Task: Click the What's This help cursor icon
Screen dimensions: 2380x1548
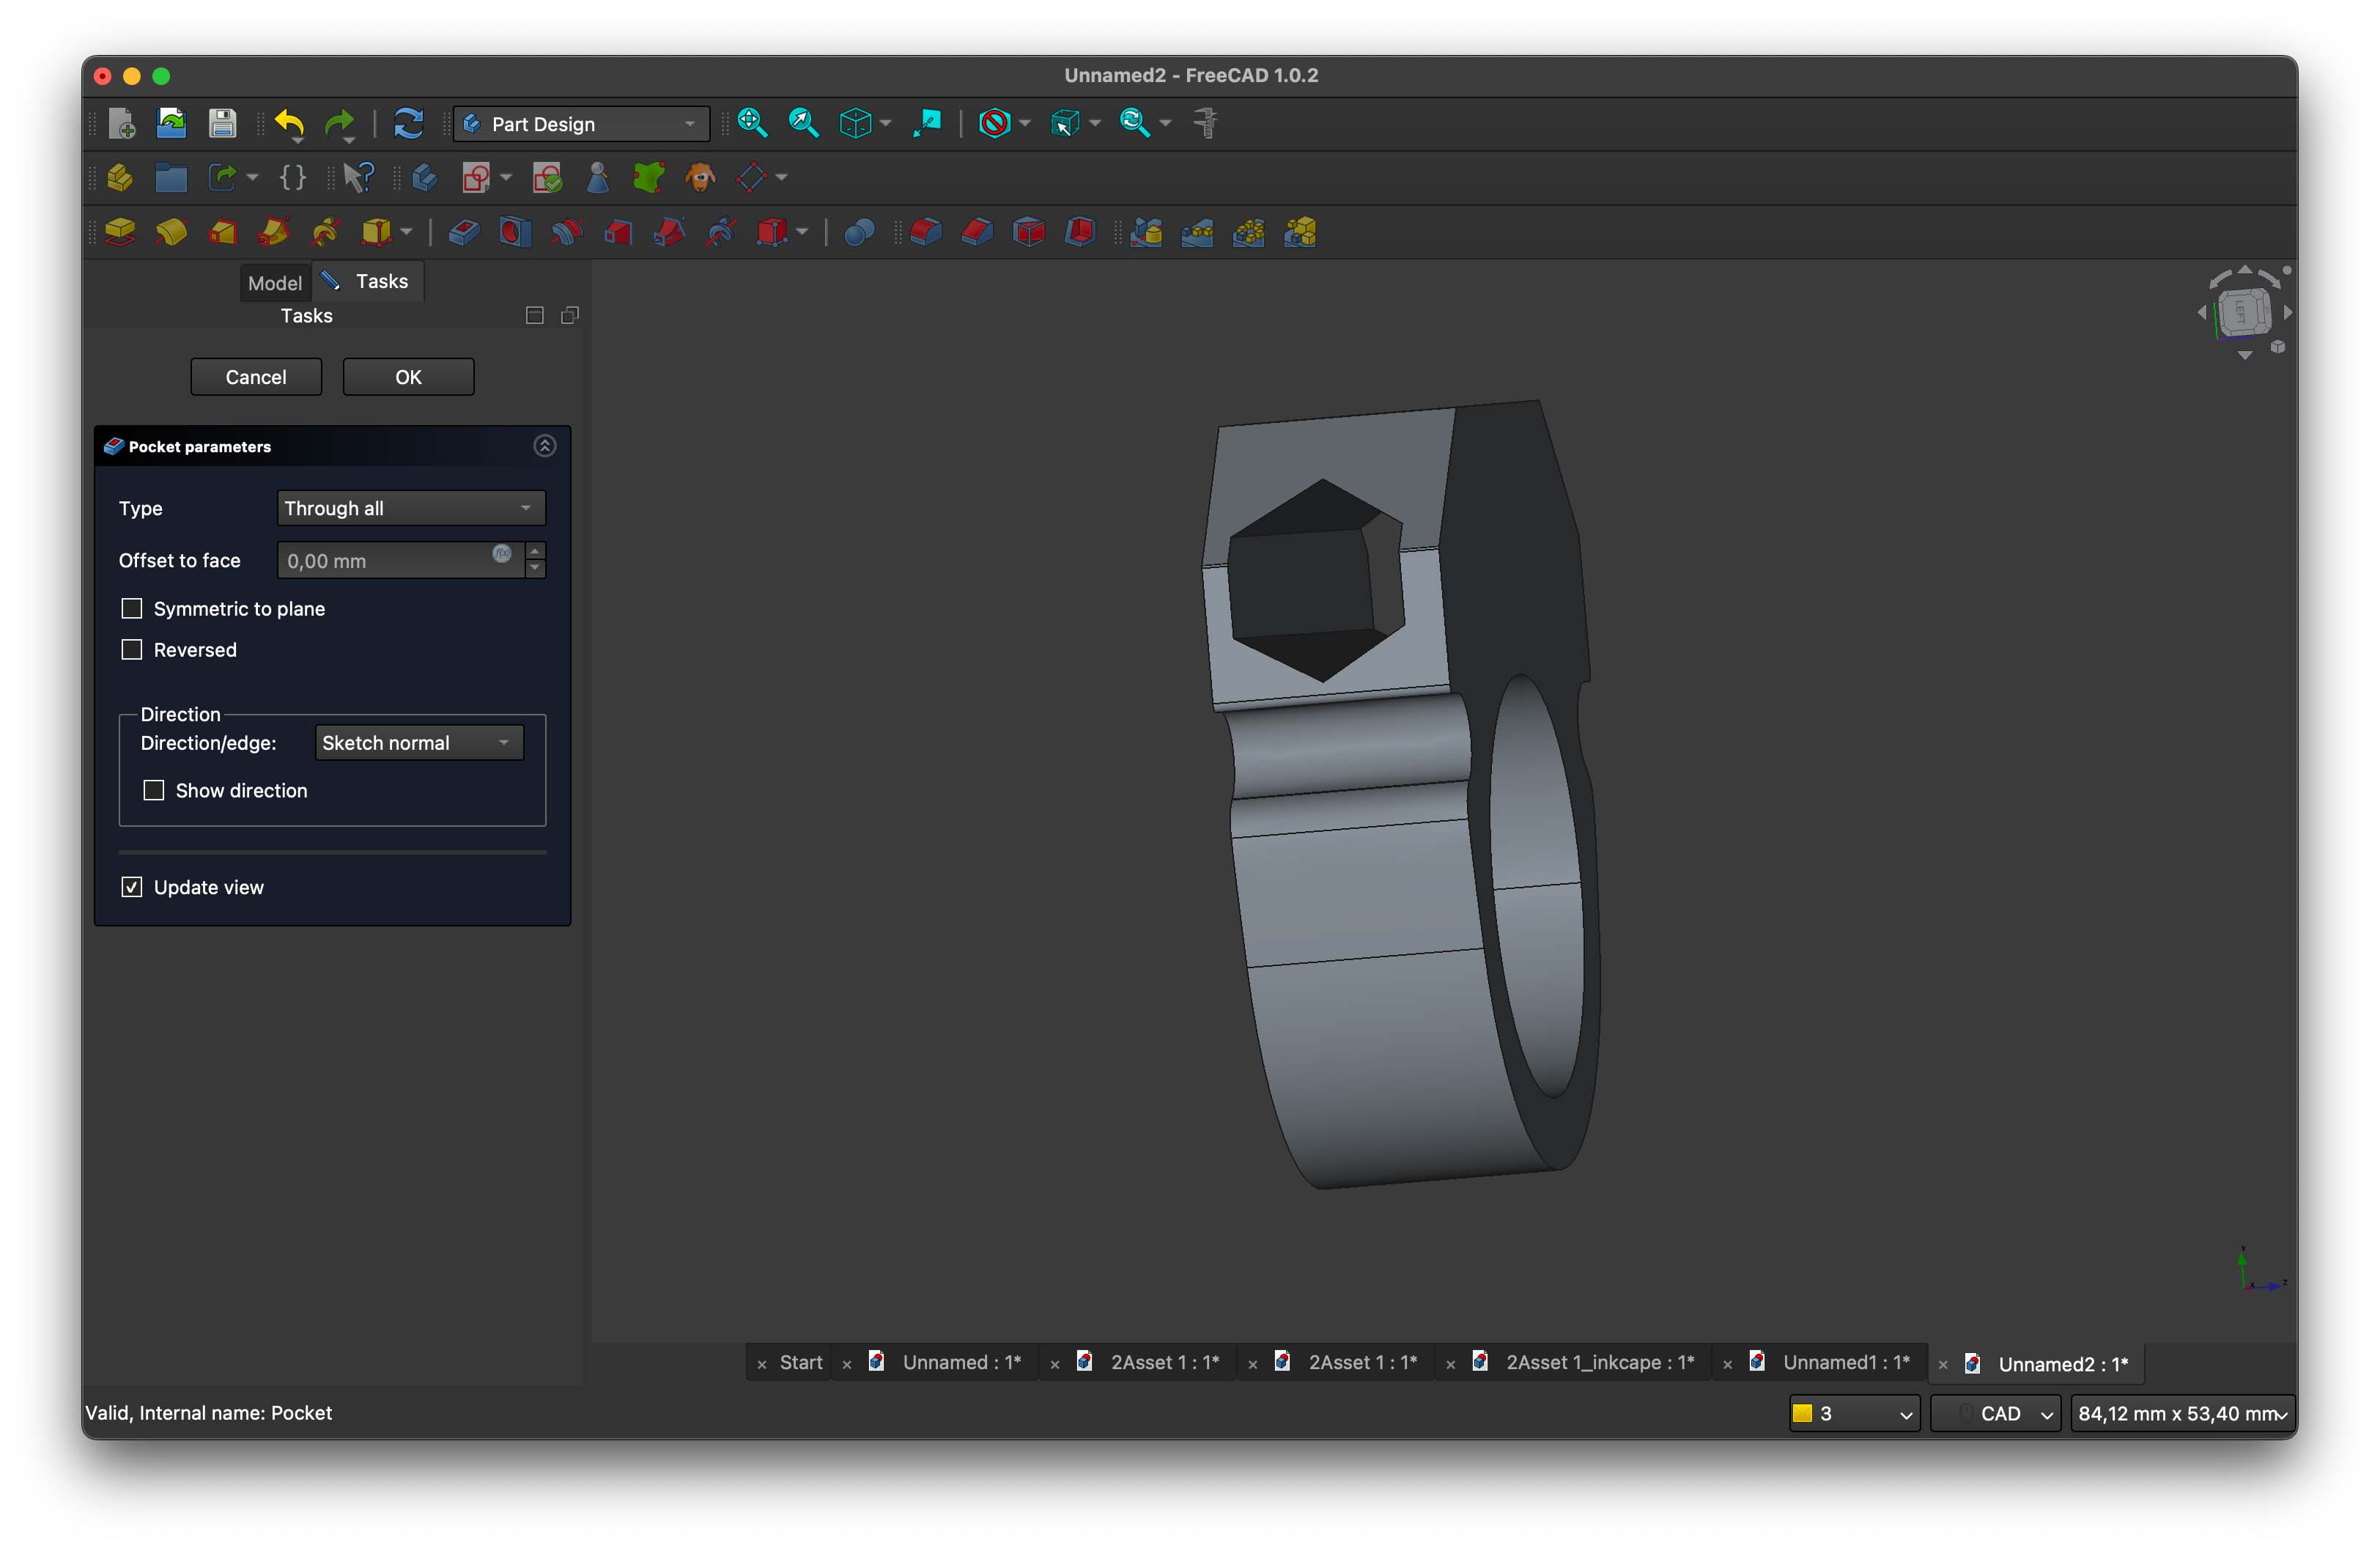Action: tap(358, 178)
